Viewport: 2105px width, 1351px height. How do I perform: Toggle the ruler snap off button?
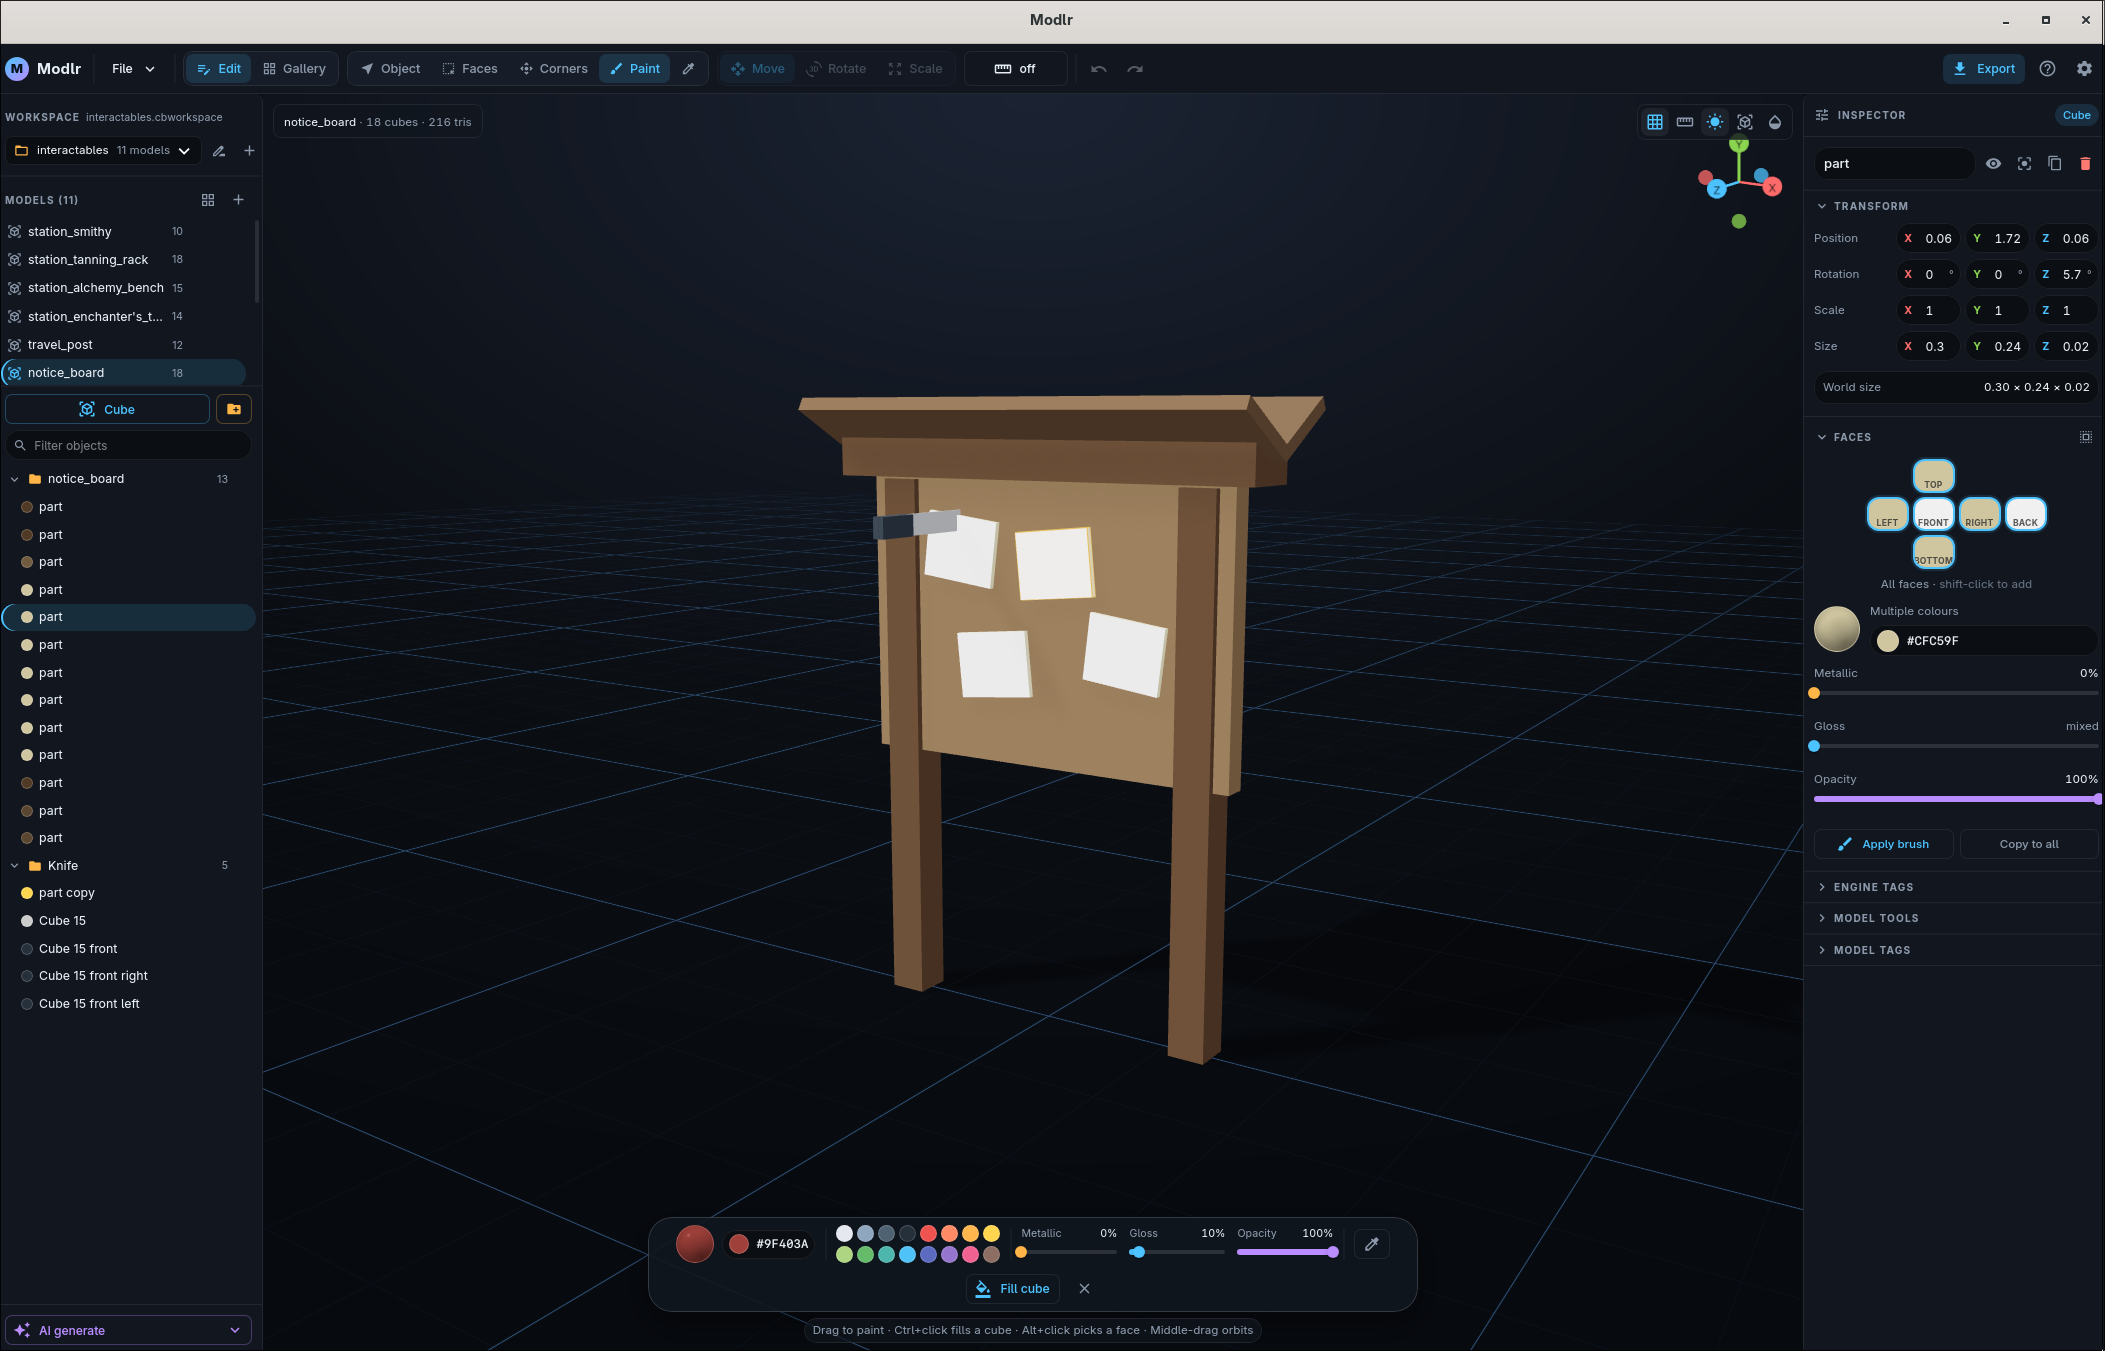(x=1015, y=69)
